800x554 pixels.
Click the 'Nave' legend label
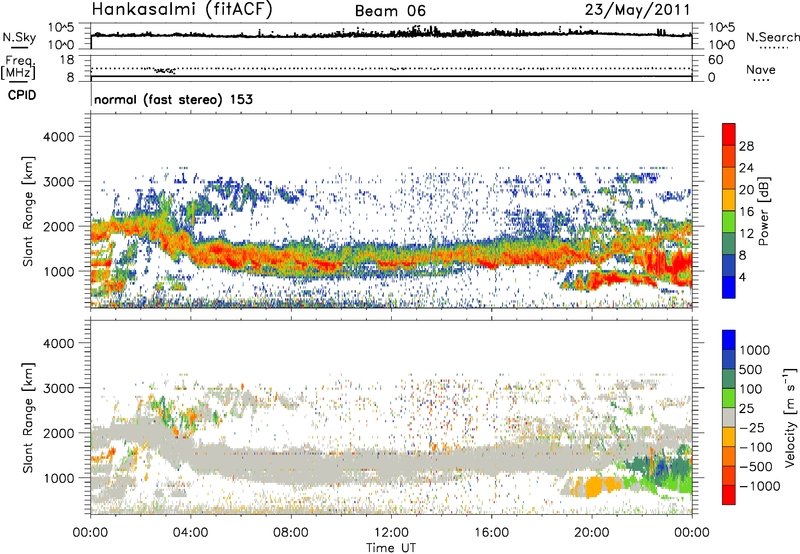[761, 70]
